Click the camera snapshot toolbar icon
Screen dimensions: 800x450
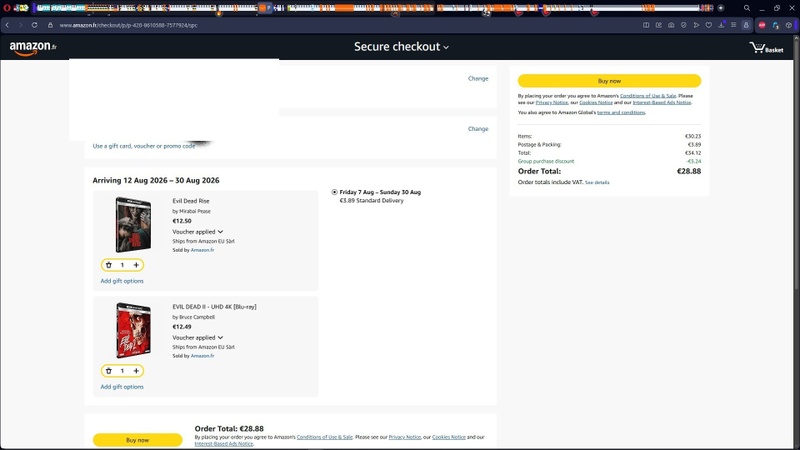(x=671, y=25)
